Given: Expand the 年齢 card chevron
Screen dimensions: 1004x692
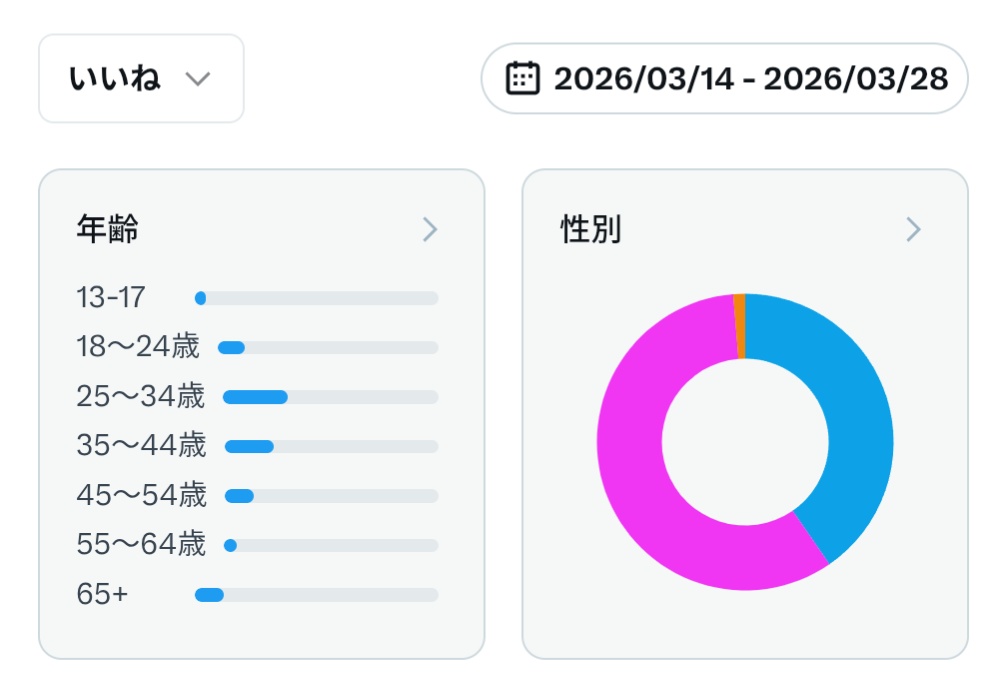Looking at the screenshot, I should [430, 229].
